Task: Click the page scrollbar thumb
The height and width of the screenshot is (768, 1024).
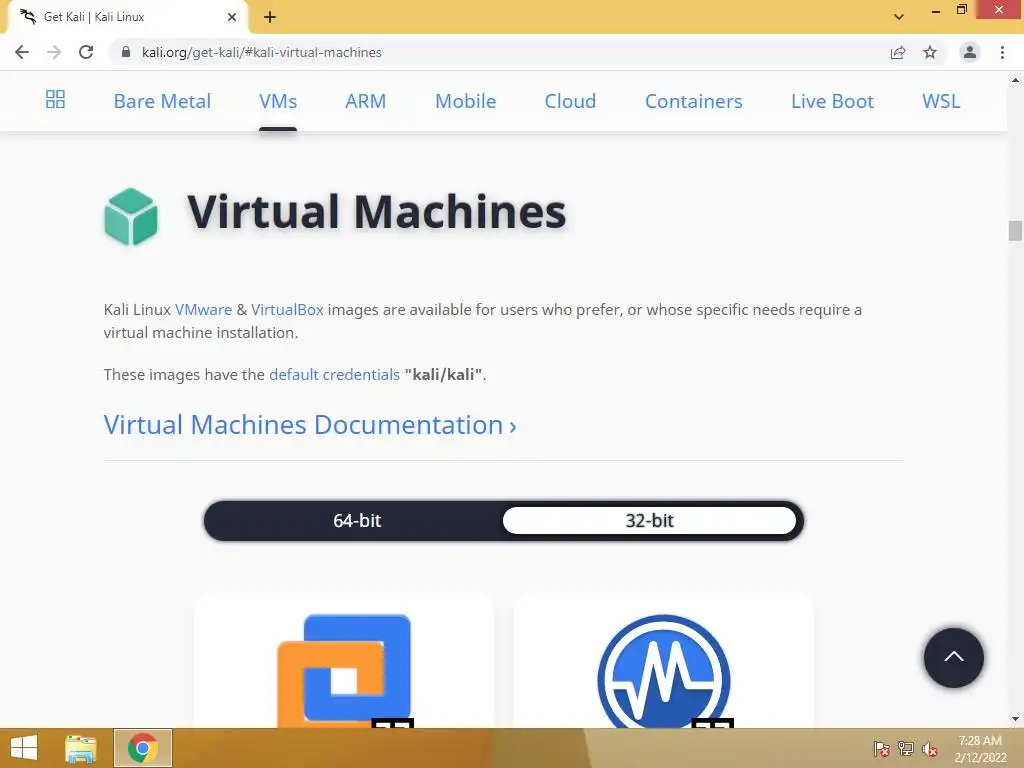Action: click(x=1015, y=231)
